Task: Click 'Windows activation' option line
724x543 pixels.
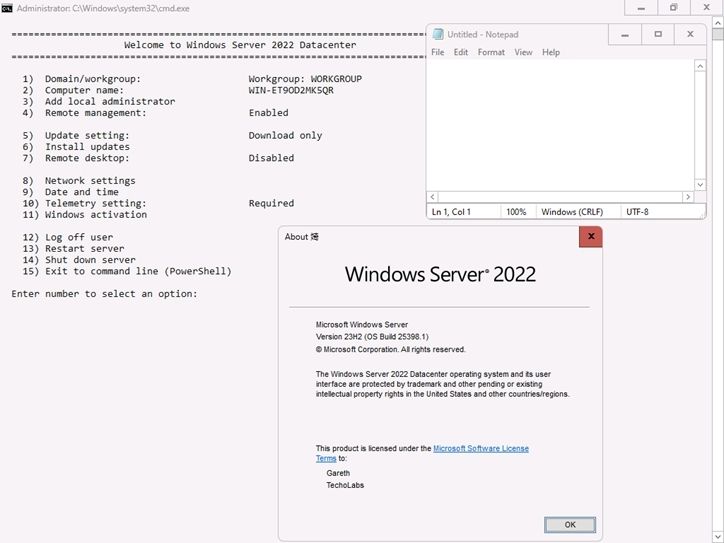Action: tap(84, 215)
